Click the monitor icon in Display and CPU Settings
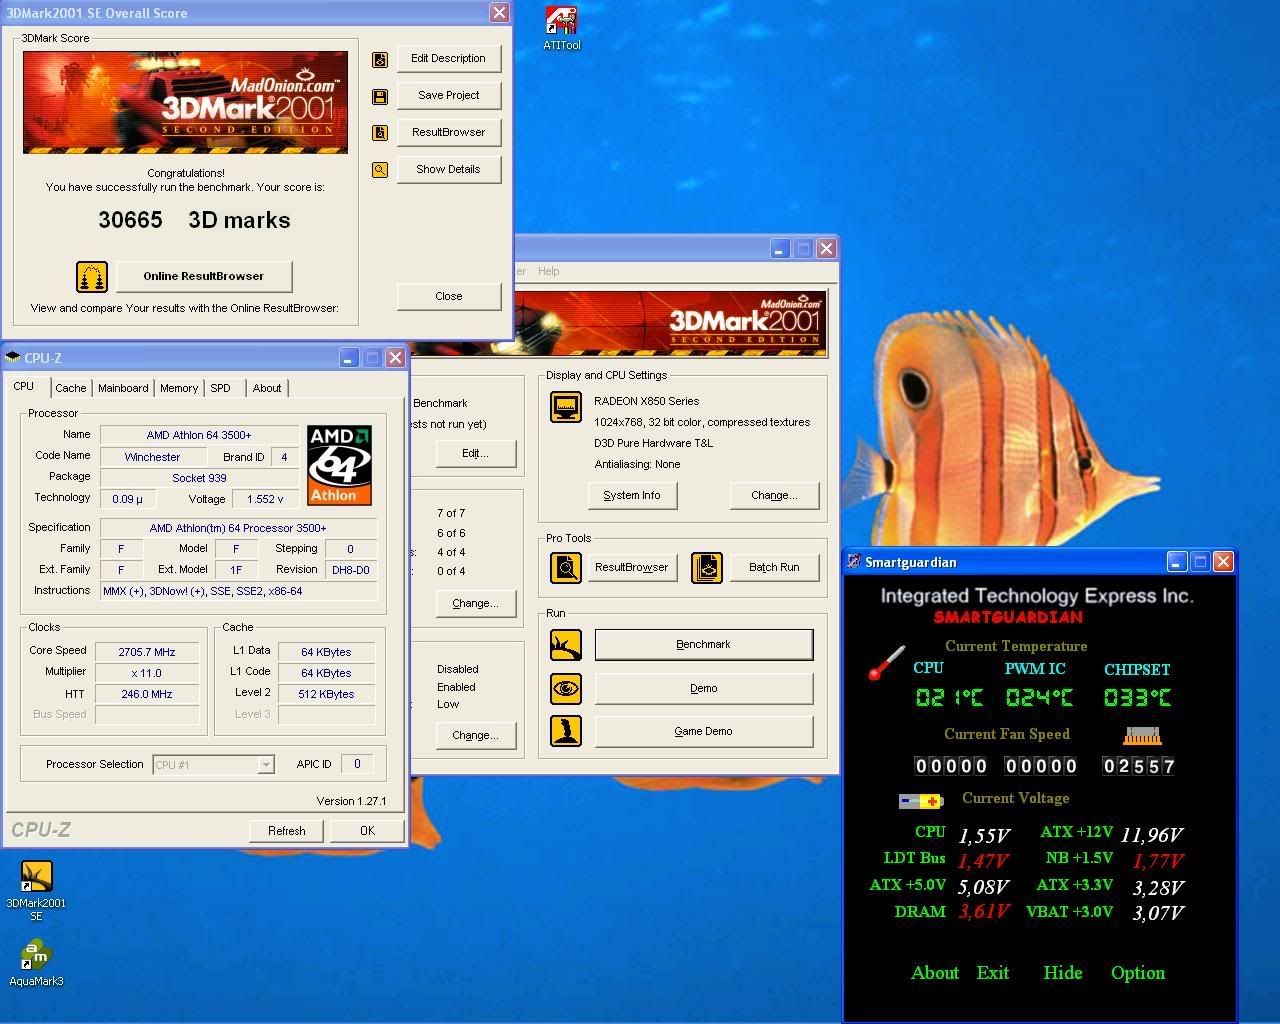This screenshot has width=1280, height=1024. point(566,407)
